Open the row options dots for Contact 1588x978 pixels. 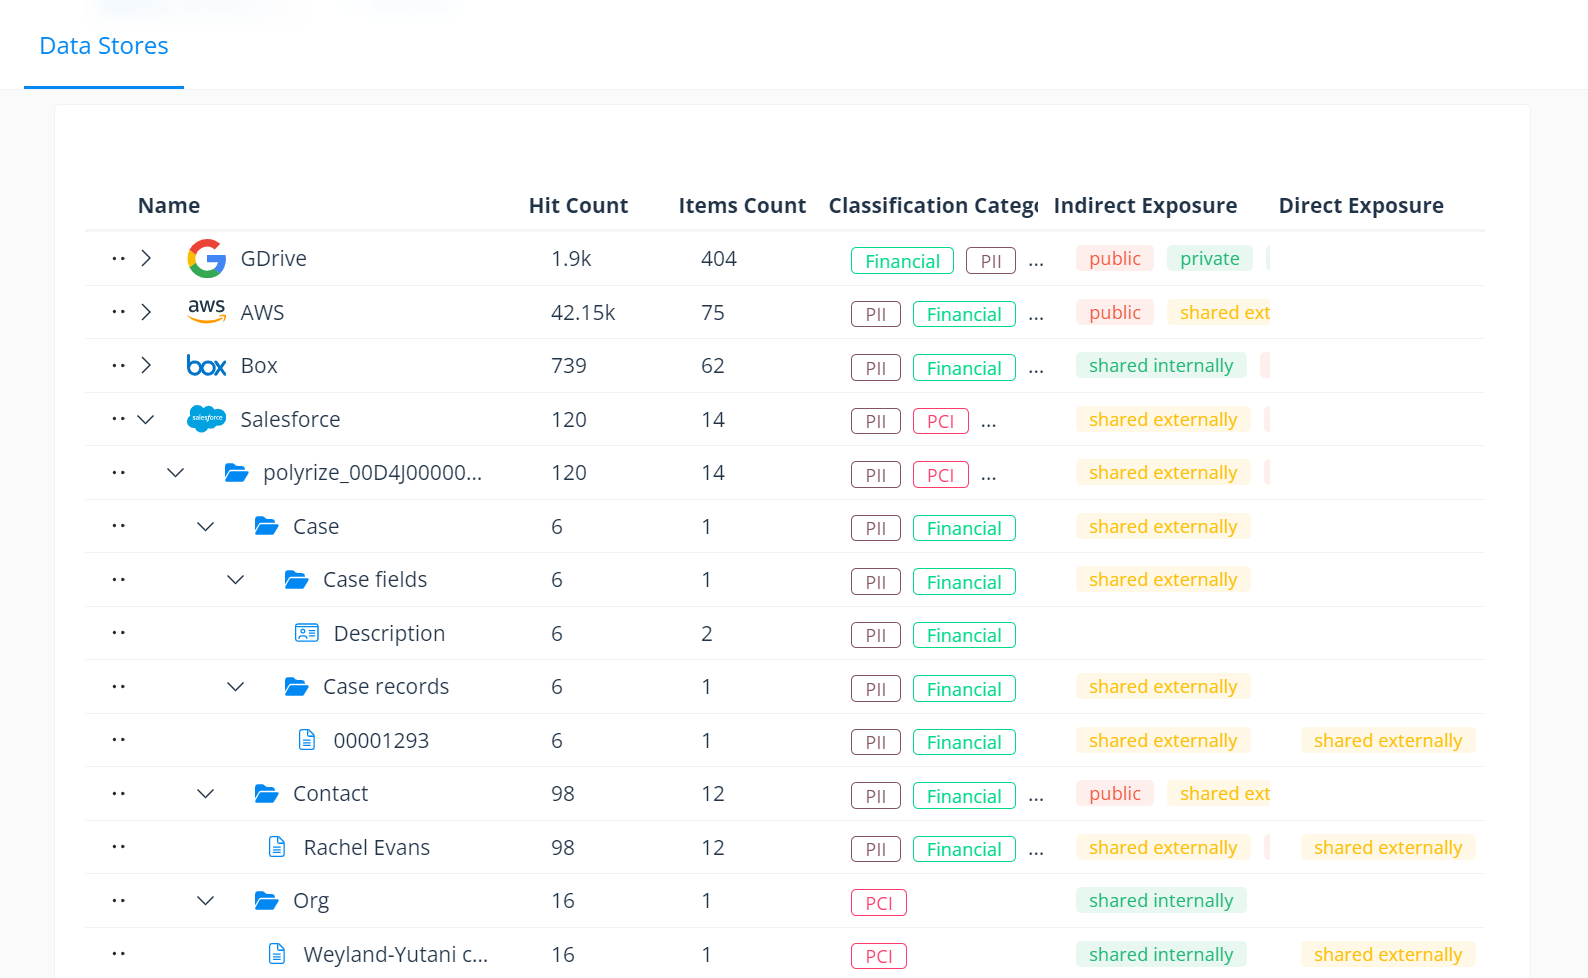point(118,794)
